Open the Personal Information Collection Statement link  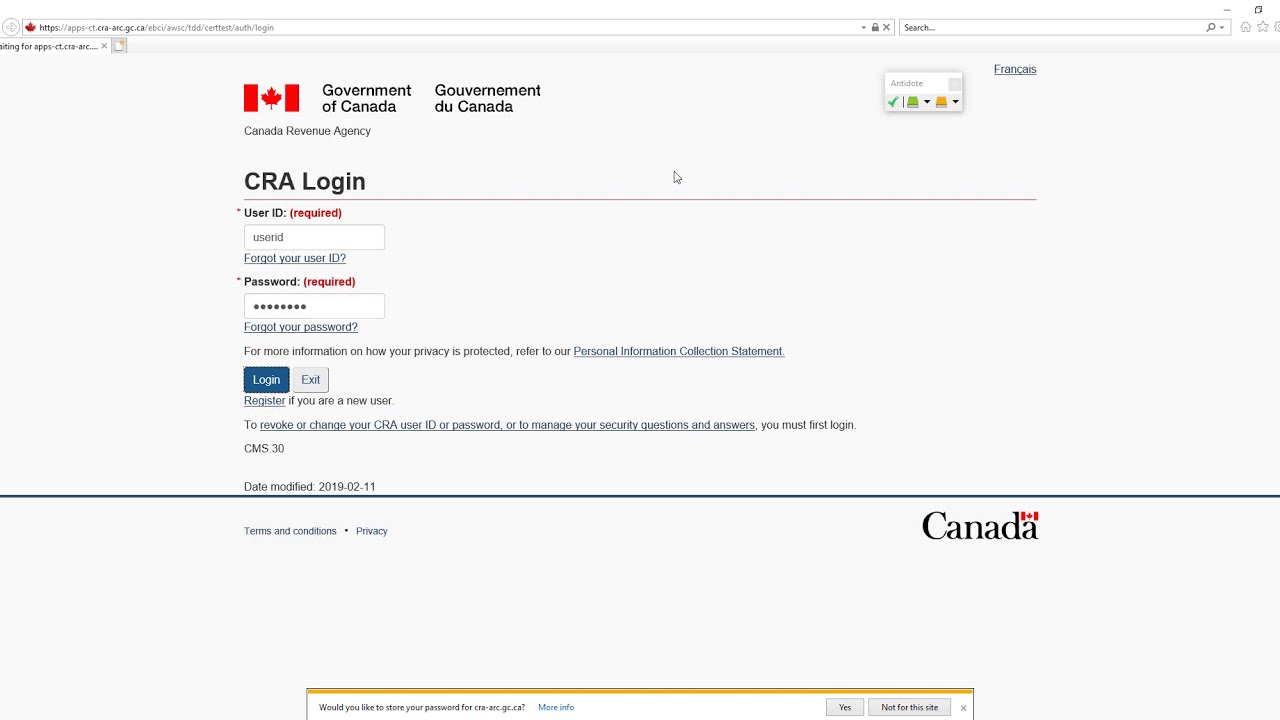(x=679, y=351)
